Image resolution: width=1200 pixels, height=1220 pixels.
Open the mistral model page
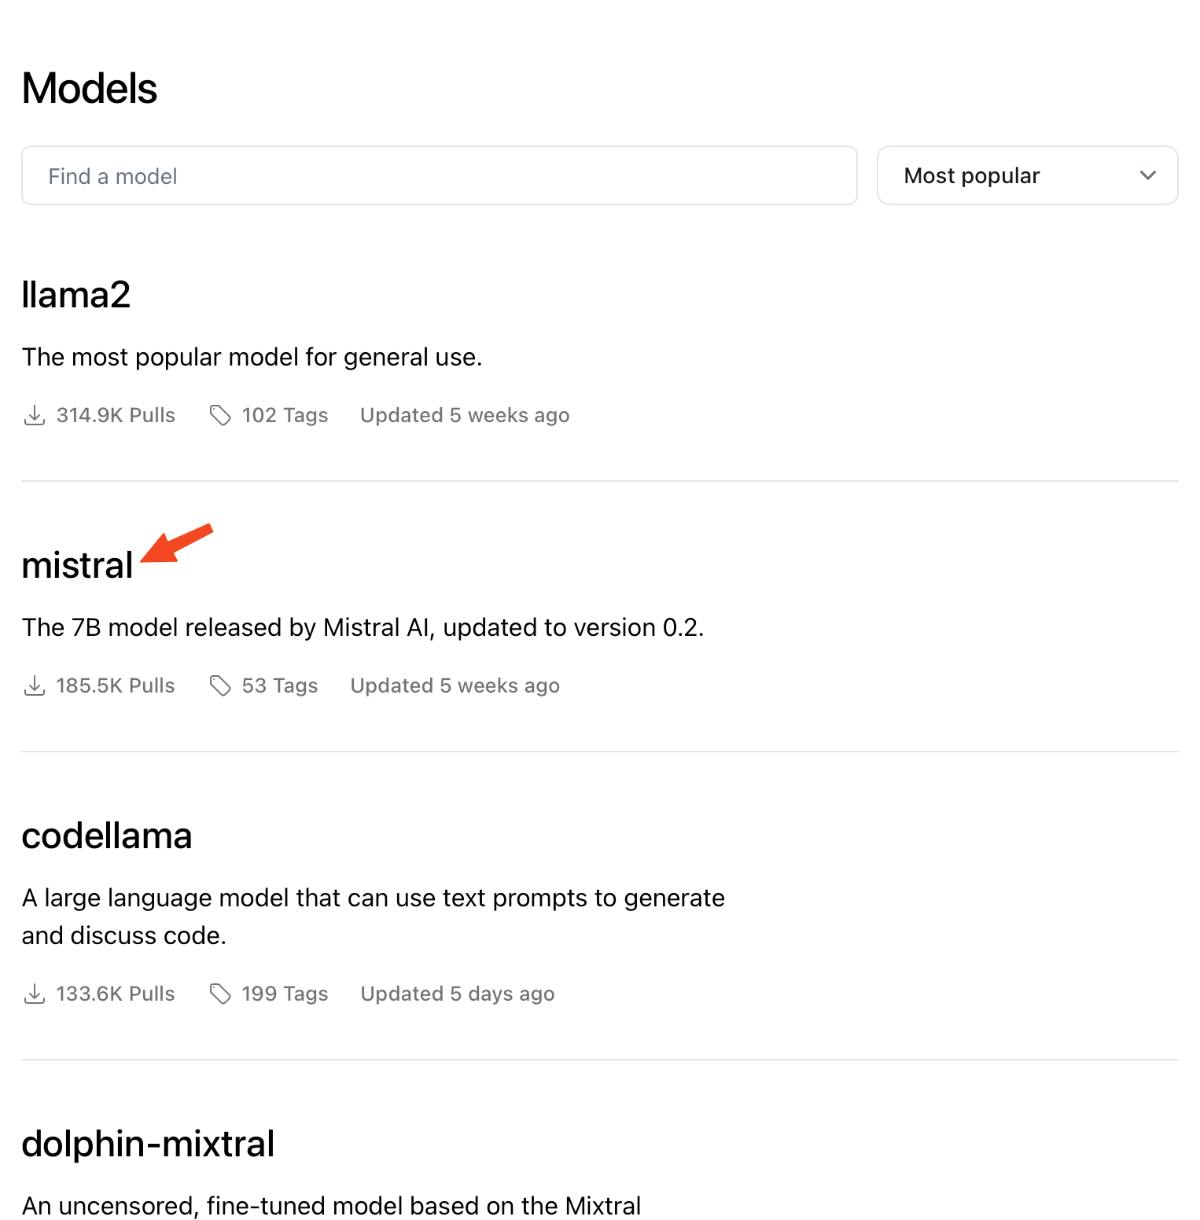click(77, 565)
